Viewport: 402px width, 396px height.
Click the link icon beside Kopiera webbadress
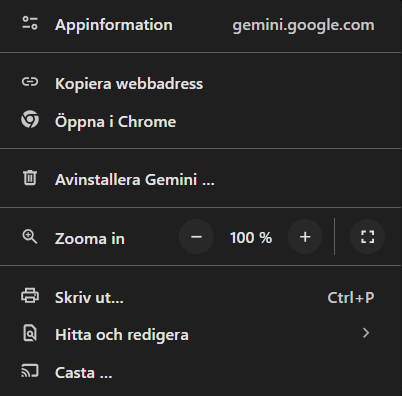pyautogui.click(x=30, y=82)
